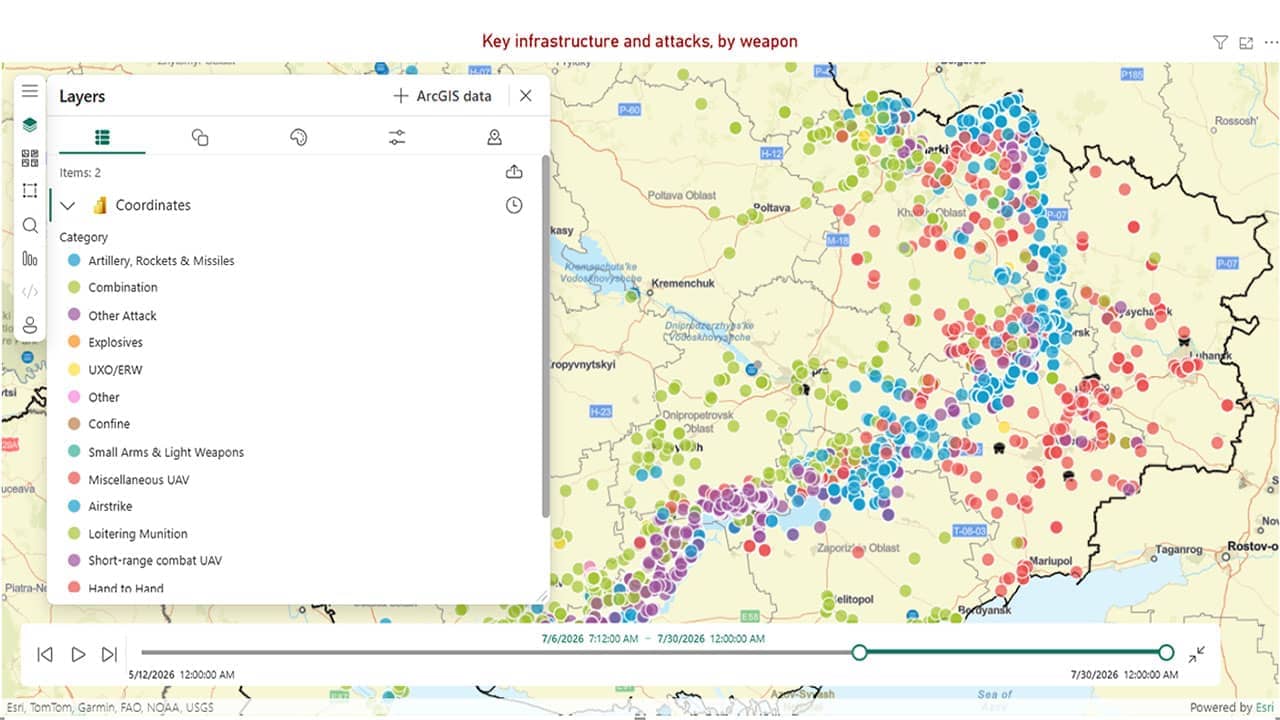Activate the rectangle selection tool
1280x720 pixels.
point(30,191)
